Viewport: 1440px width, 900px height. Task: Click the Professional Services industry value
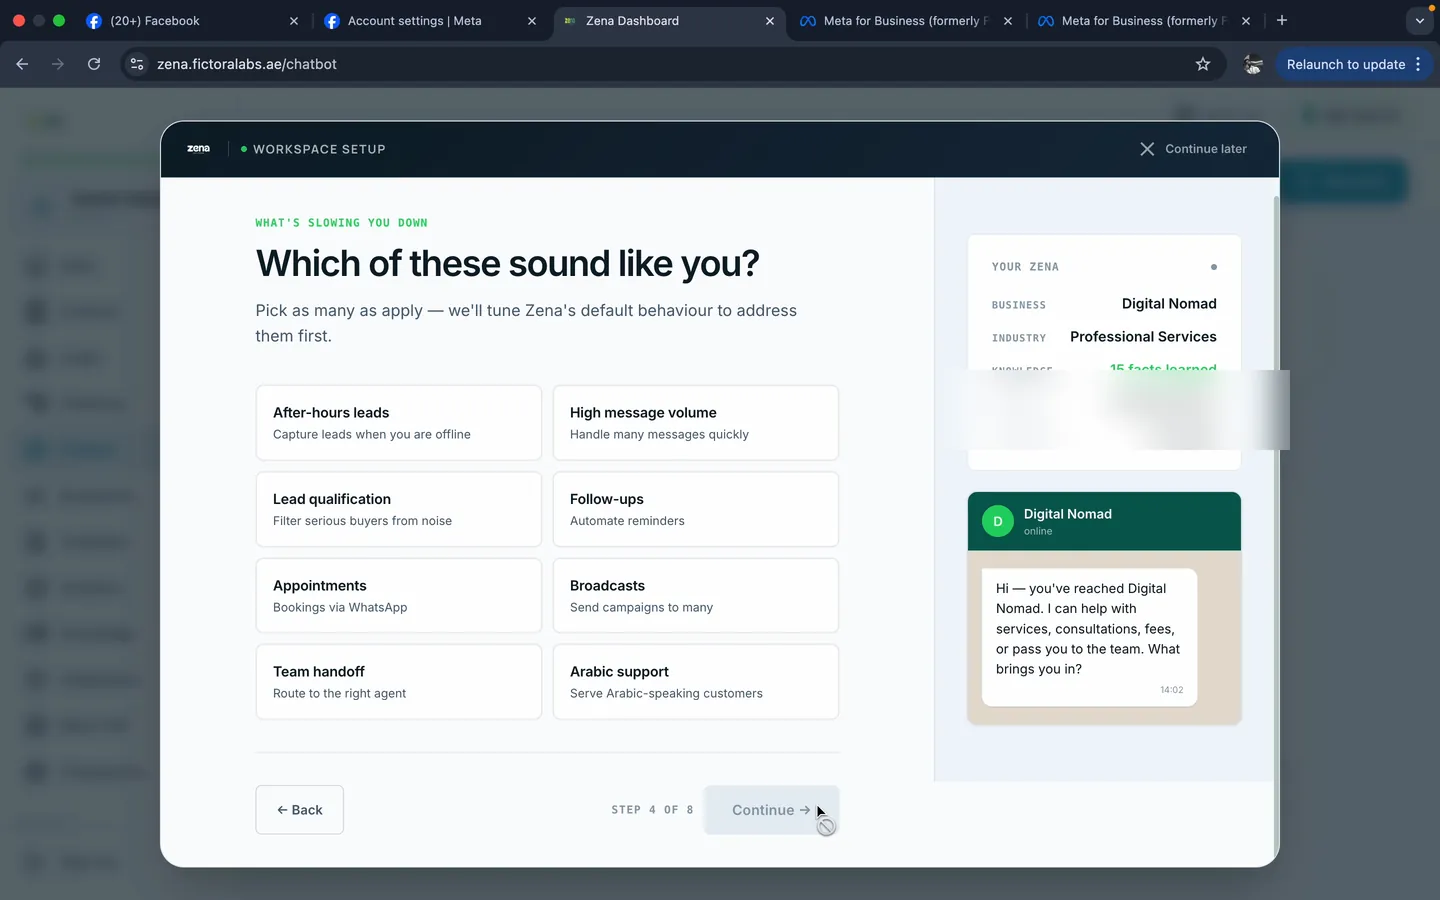(1143, 337)
